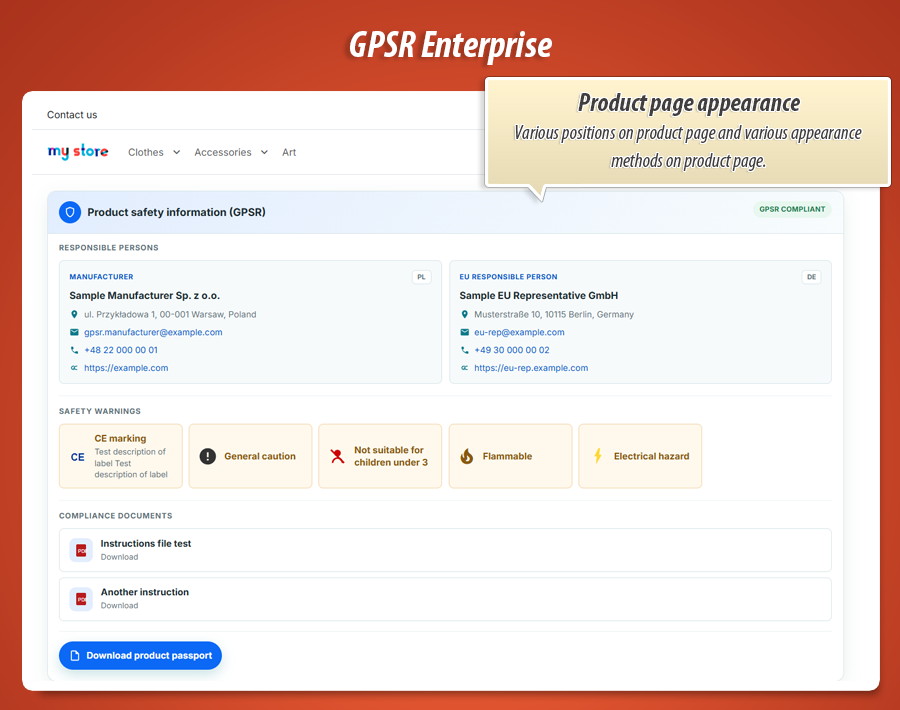
Task: Click the MANUFACTURER card label
Action: (101, 277)
